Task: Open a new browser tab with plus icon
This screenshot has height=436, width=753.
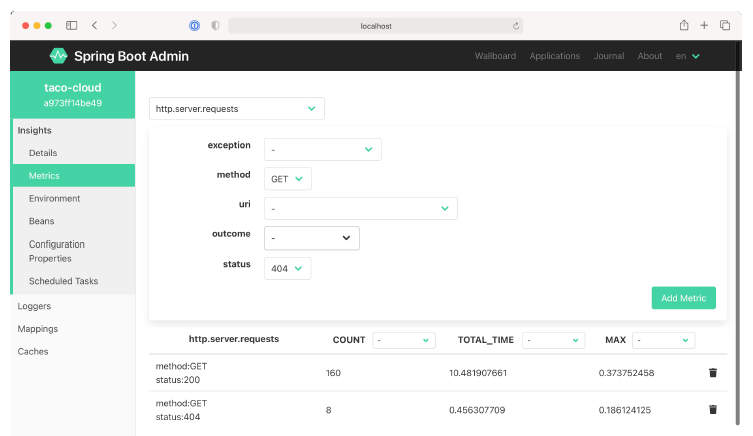Action: tap(704, 25)
